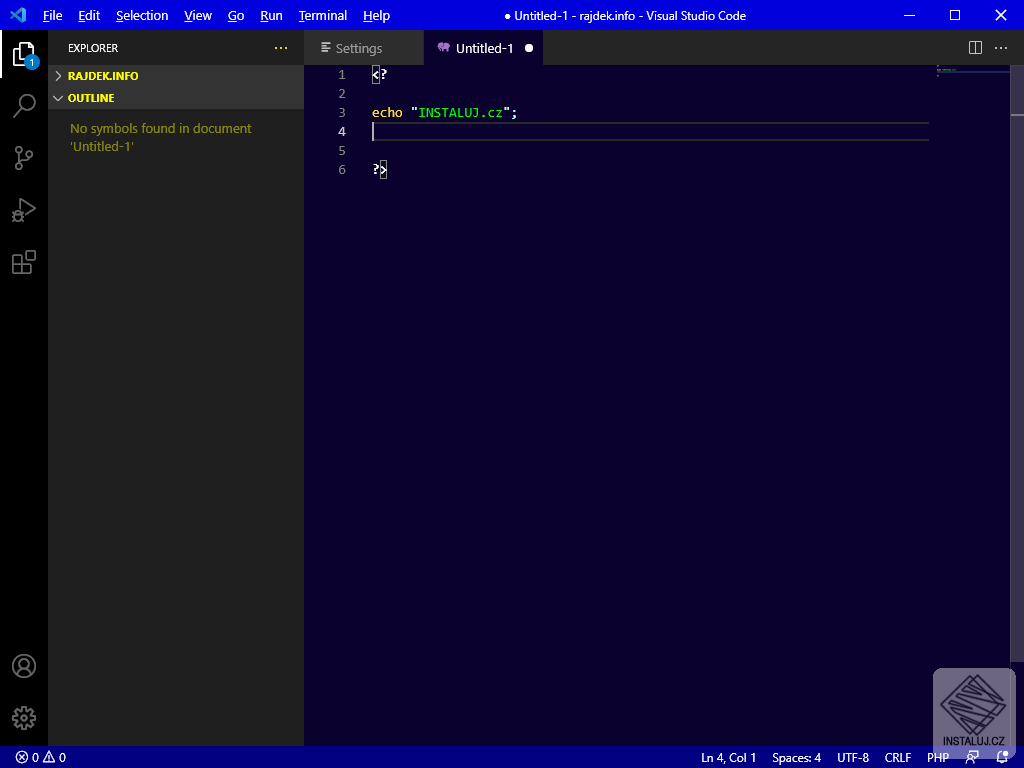Open the Terminal menu
This screenshot has height=768, width=1024.
click(x=322, y=15)
